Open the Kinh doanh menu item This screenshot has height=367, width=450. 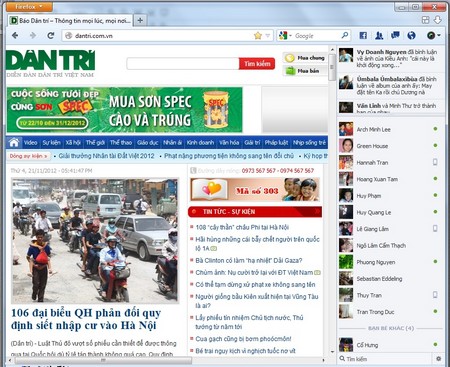click(200, 143)
